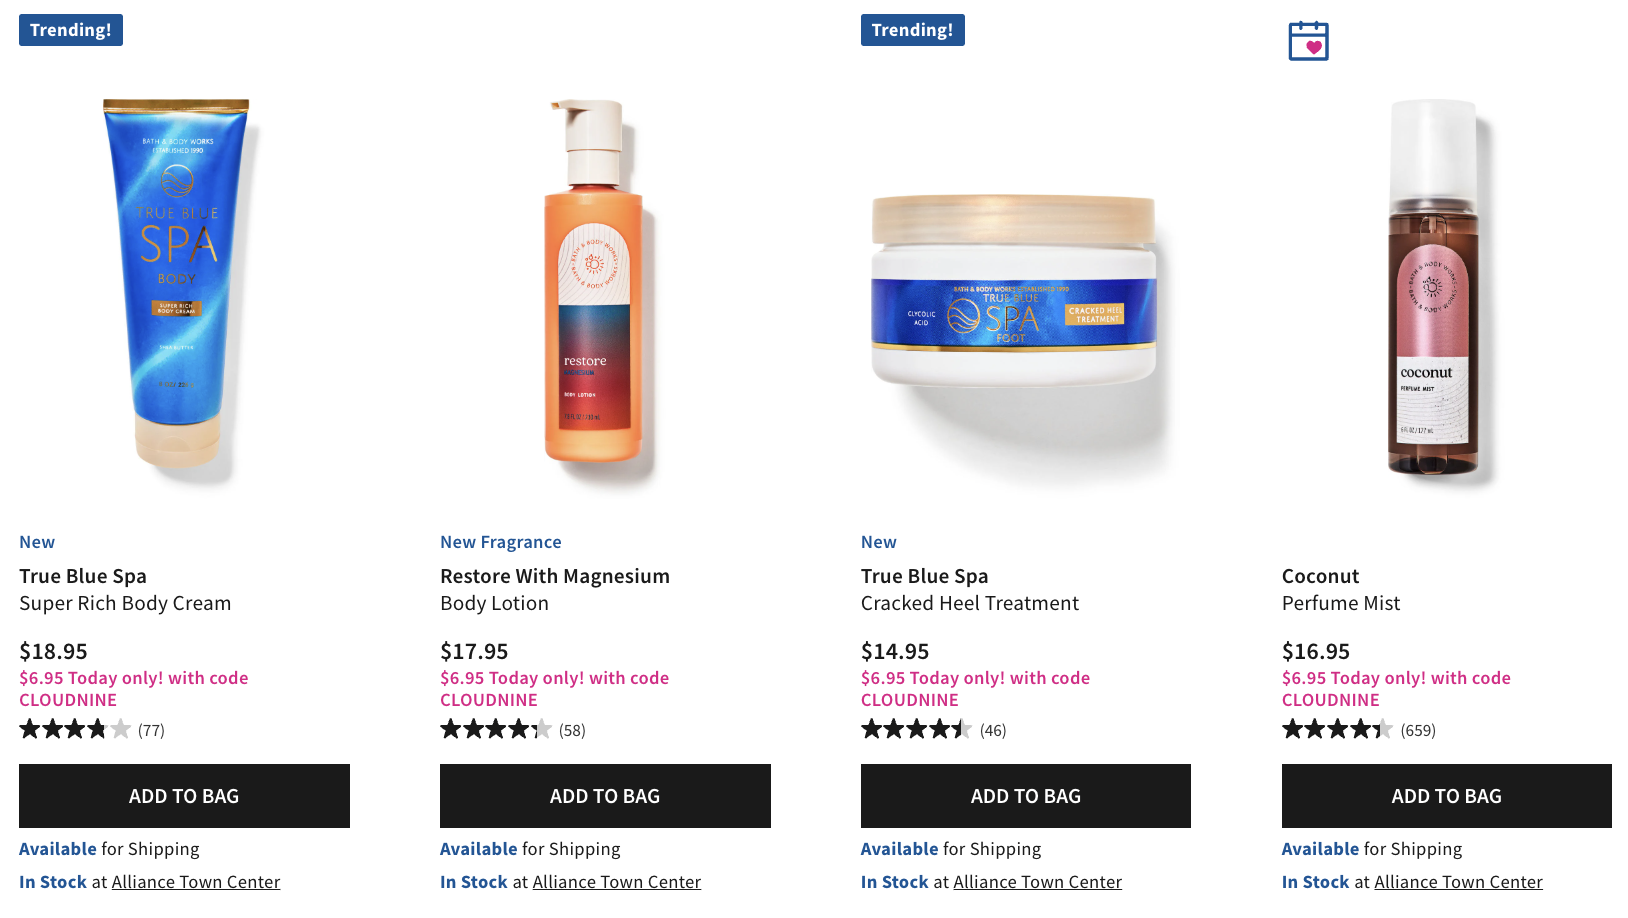1628x918 pixels.
Task: Add Cracked Heel Treatment to bag
Action: tap(1026, 796)
